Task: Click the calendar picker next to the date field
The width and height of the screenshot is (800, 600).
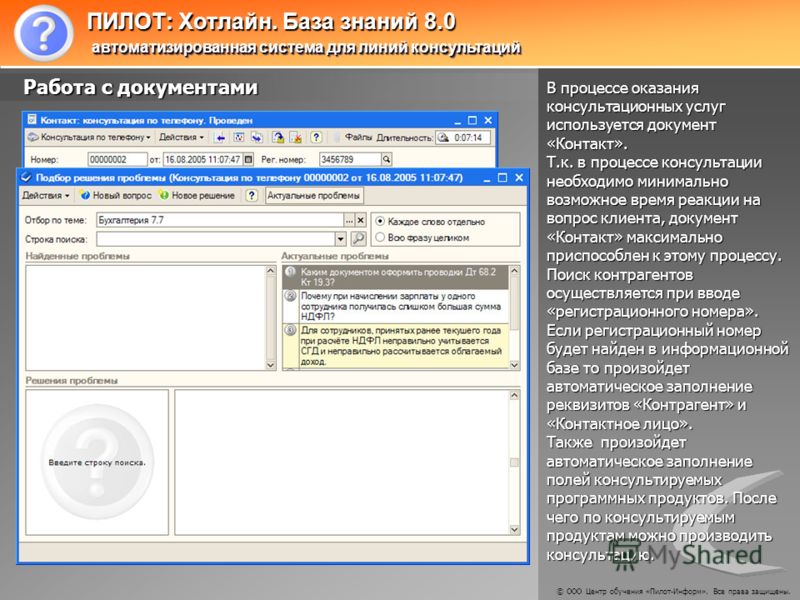Action: click(248, 160)
